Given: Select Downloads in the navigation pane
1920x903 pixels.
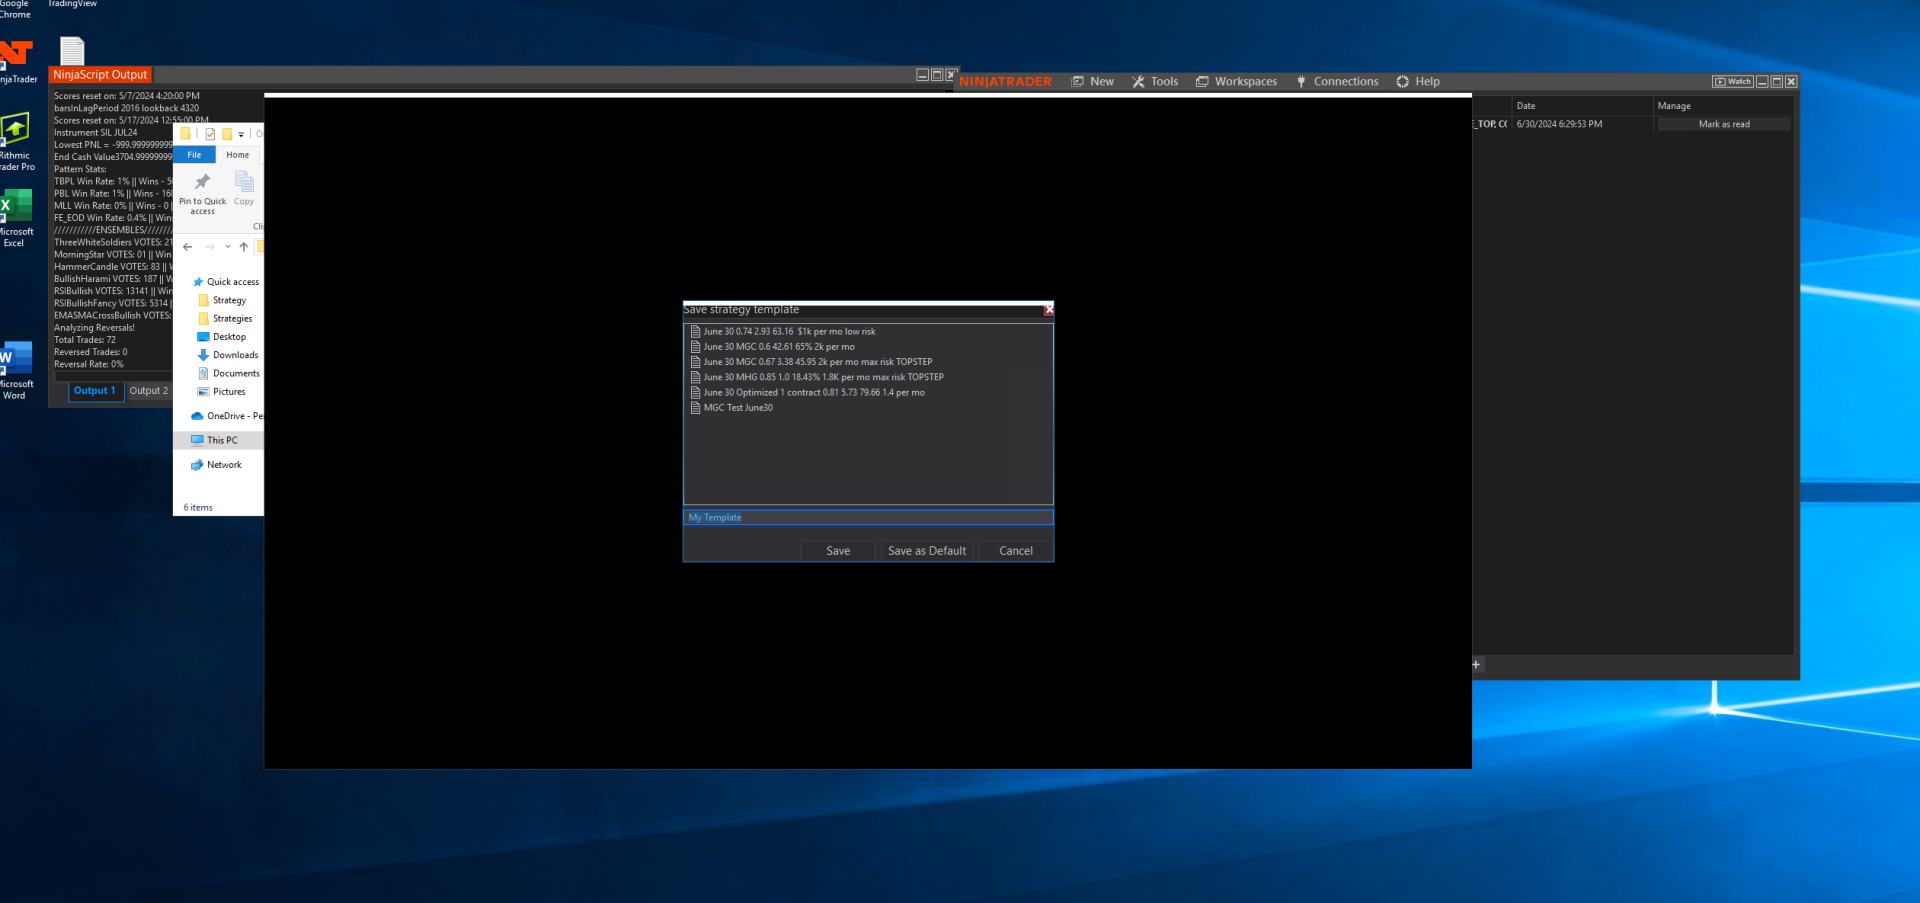Looking at the screenshot, I should click(228, 355).
